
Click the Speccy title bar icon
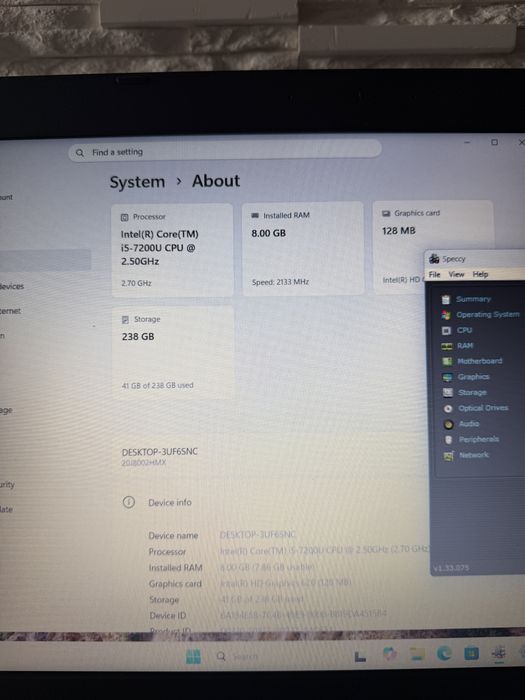pyautogui.click(x=433, y=258)
